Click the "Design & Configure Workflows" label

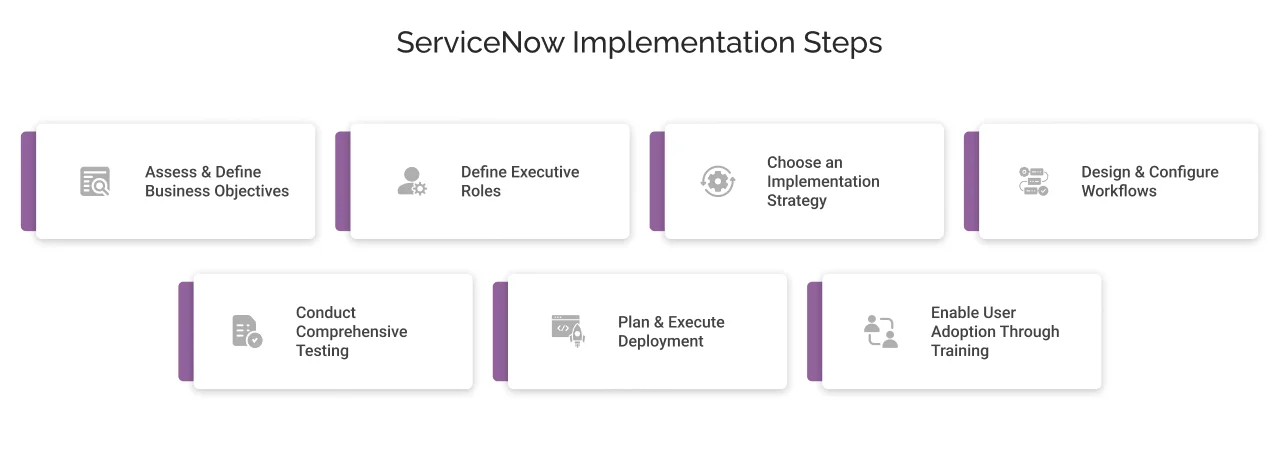1150,181
